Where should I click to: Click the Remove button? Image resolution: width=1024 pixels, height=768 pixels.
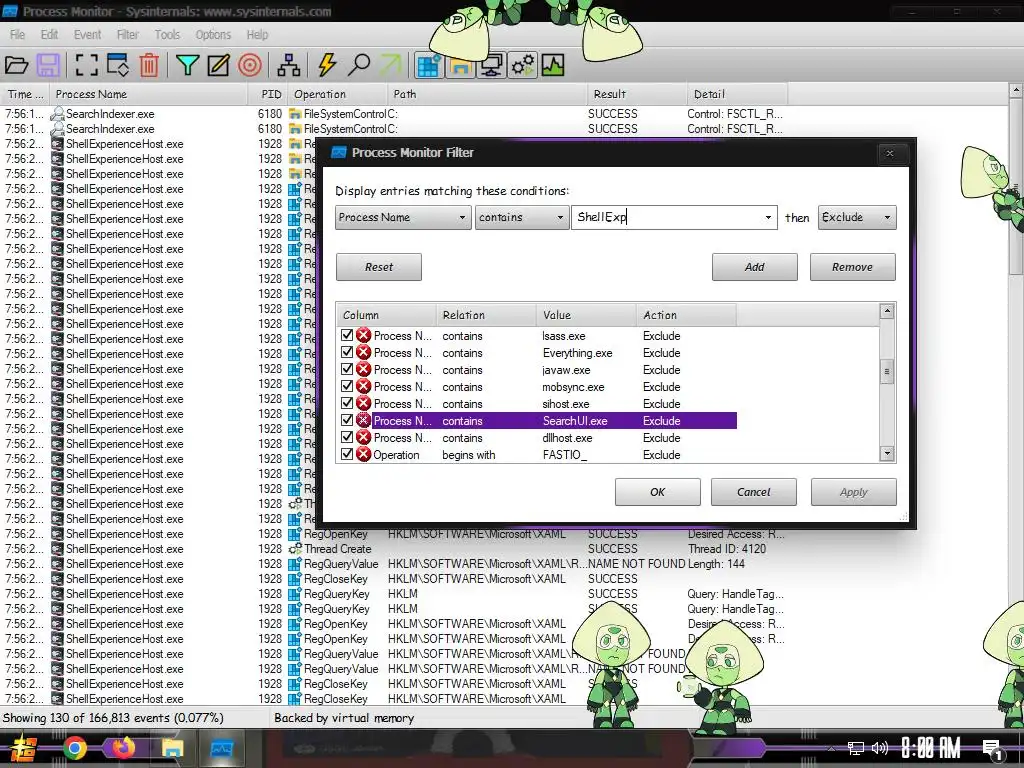tap(852, 267)
